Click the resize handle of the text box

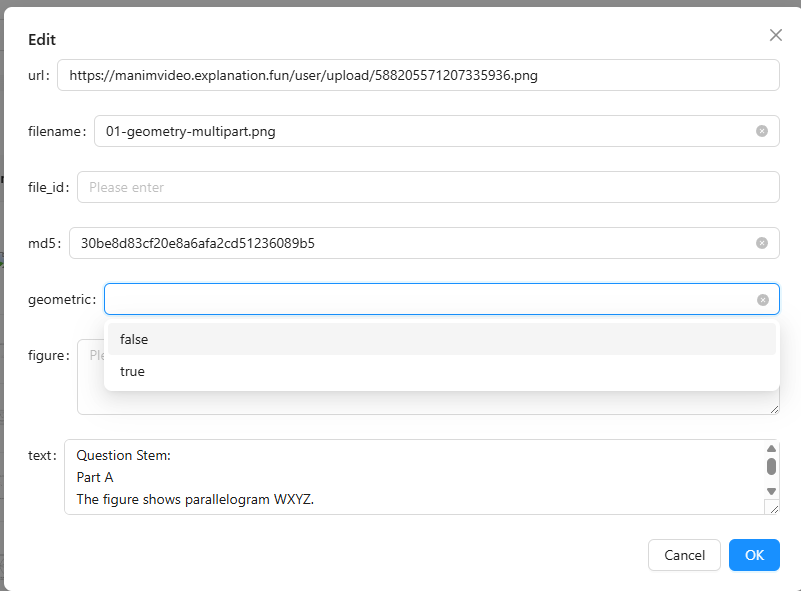click(772, 508)
